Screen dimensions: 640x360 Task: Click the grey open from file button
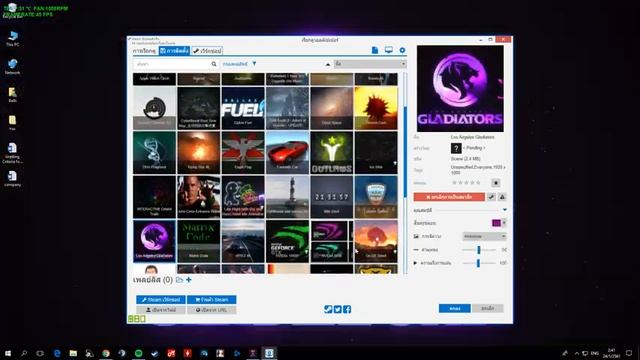(161, 310)
